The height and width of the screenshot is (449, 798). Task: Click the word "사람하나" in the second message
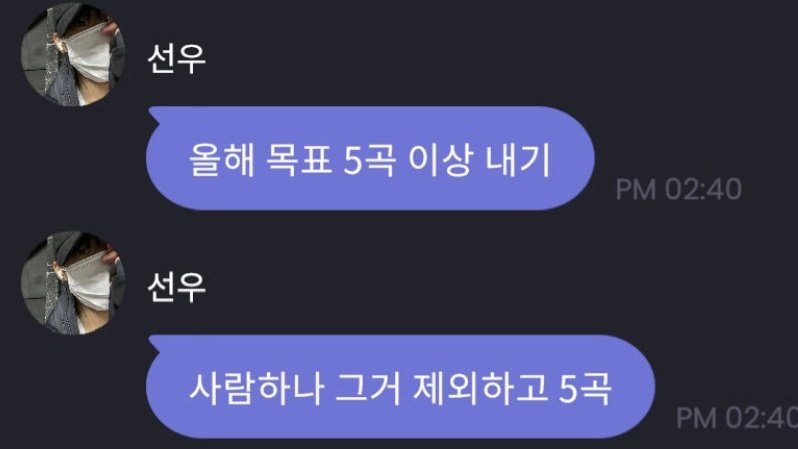tap(256, 388)
